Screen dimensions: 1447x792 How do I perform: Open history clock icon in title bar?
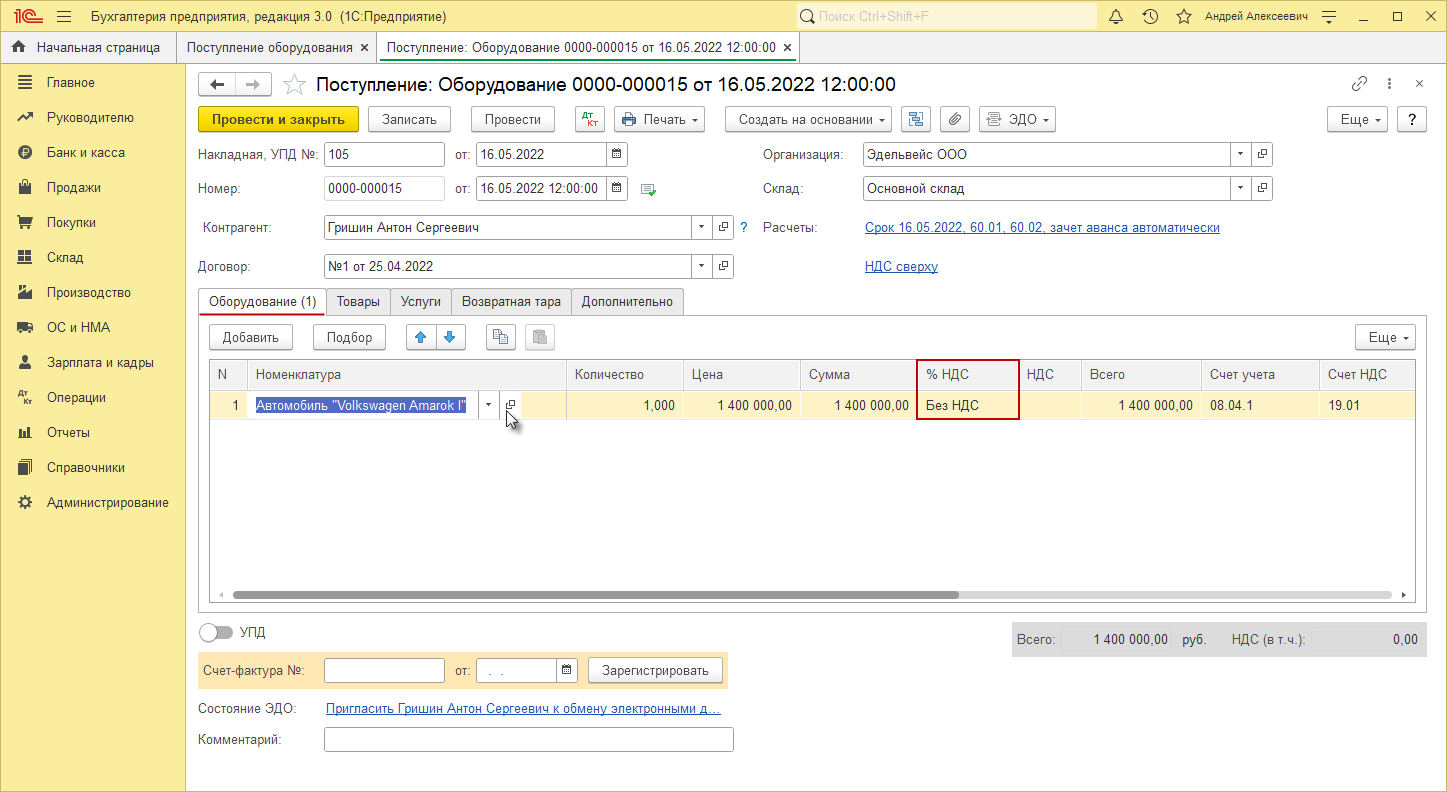coord(1150,17)
